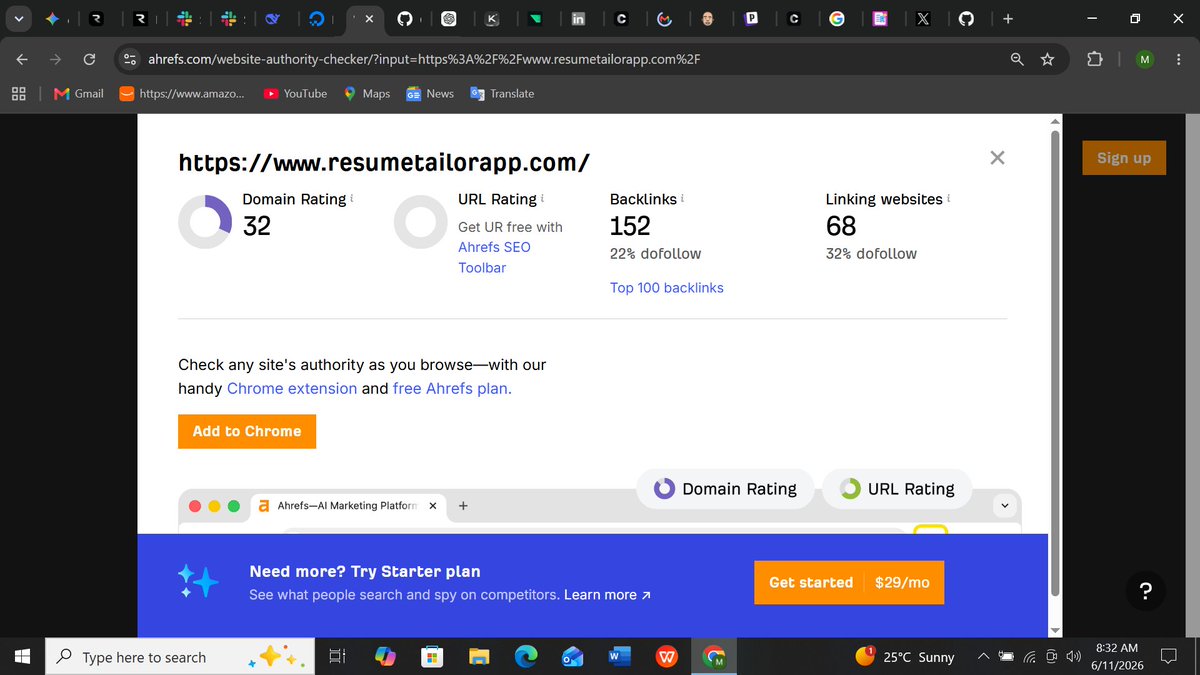Screen dimensions: 1200x675
Task: Open the Maps bookmark
Action: click(x=366, y=93)
